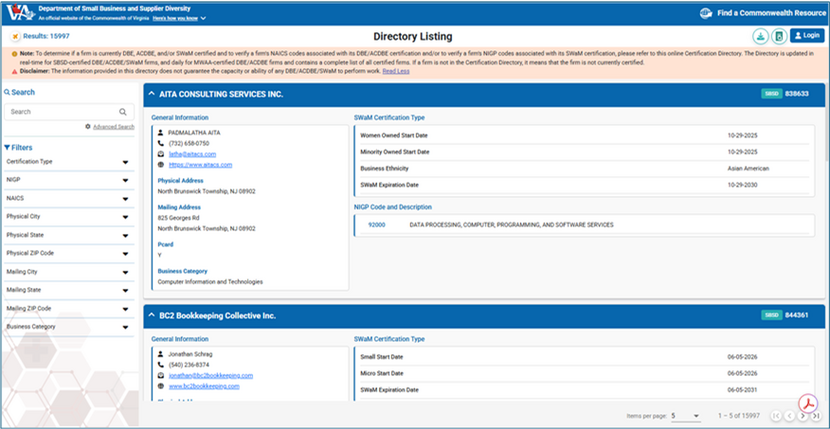This screenshot has height=429, width=830.
Task: Expand "Here's how you know" disclosure
Action: (179, 18)
